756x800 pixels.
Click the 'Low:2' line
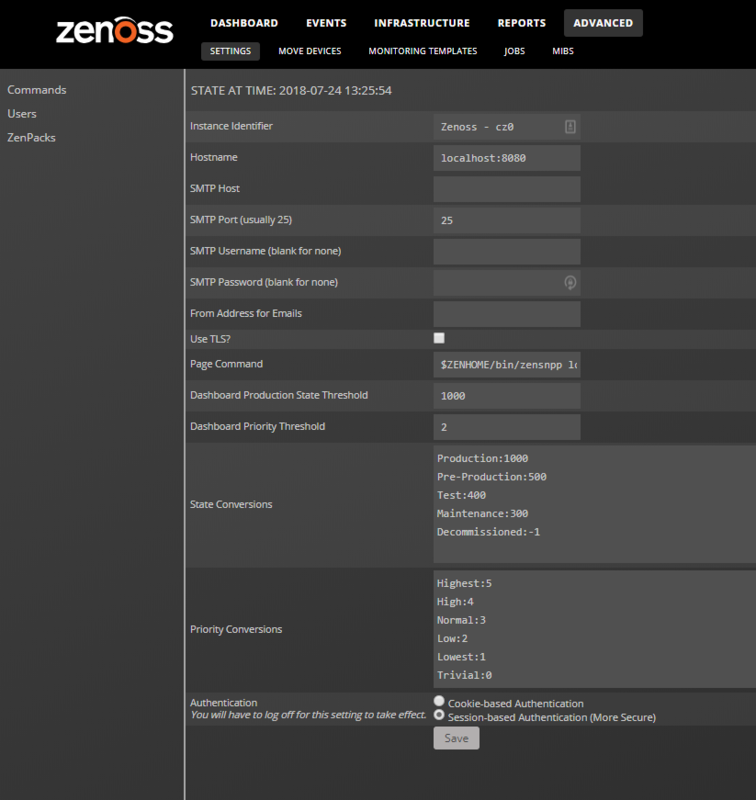pyautogui.click(x=452, y=638)
